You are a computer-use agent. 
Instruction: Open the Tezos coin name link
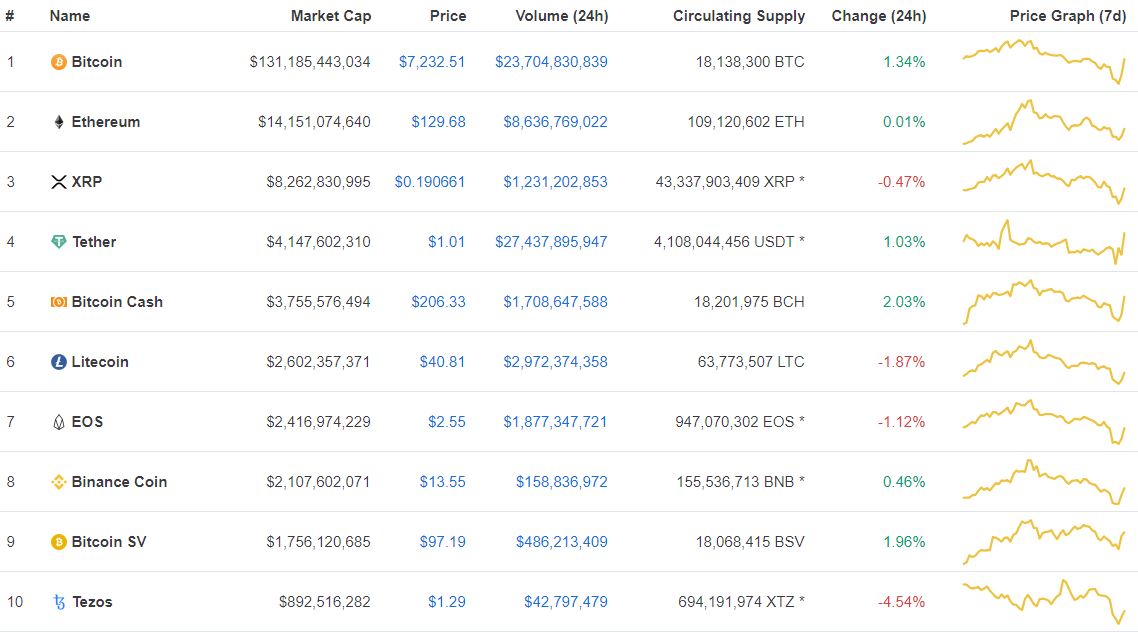(x=92, y=602)
